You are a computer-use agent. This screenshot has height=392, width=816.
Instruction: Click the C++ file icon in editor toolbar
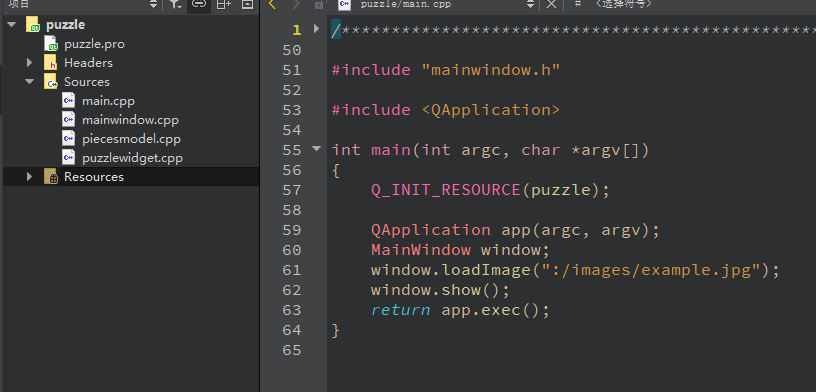[x=344, y=4]
